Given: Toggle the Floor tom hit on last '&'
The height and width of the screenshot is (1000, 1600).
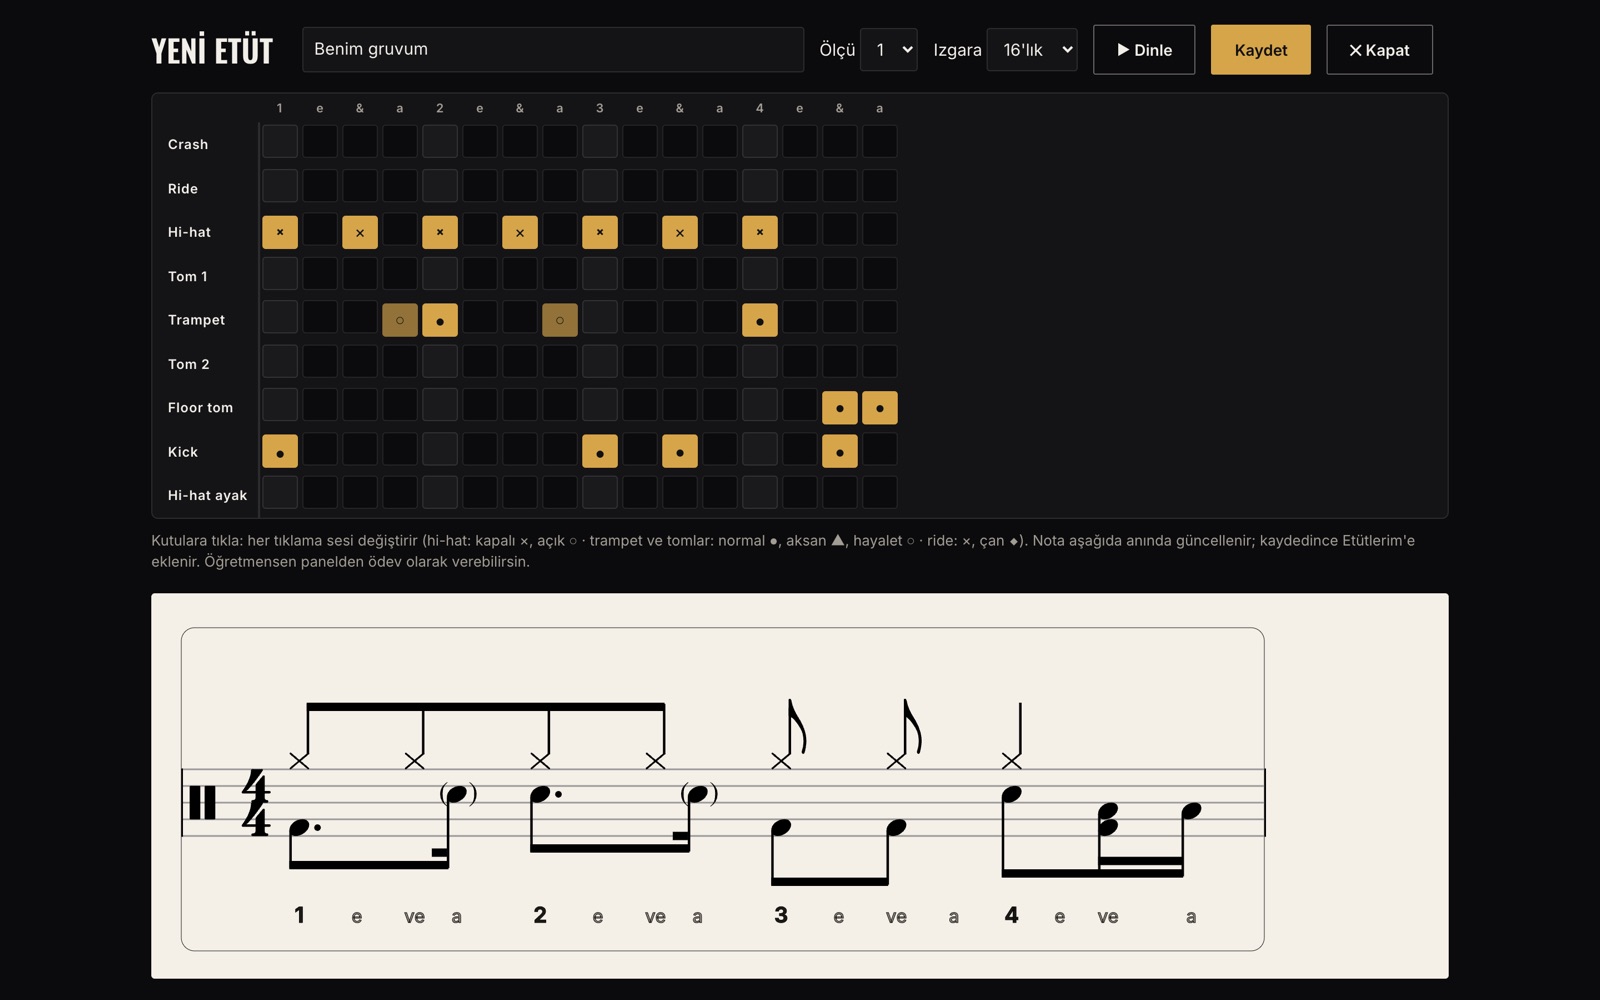Looking at the screenshot, I should [840, 408].
